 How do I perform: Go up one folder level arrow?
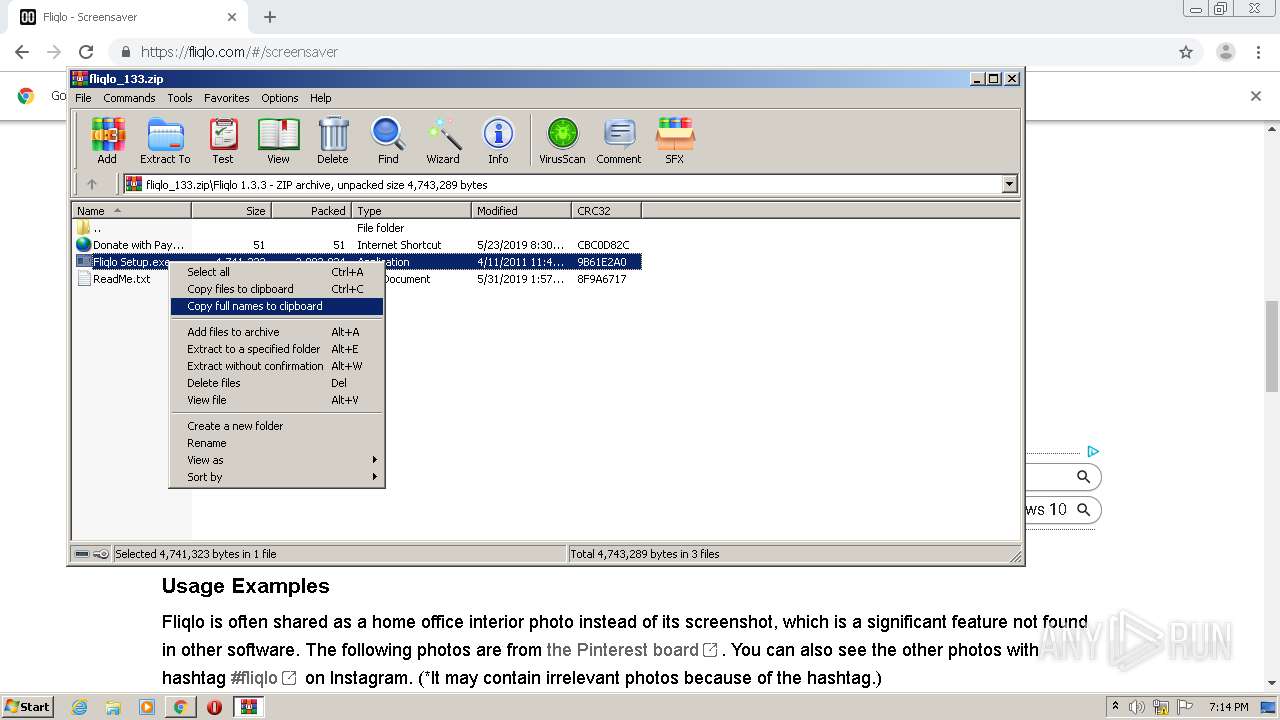pos(92,184)
